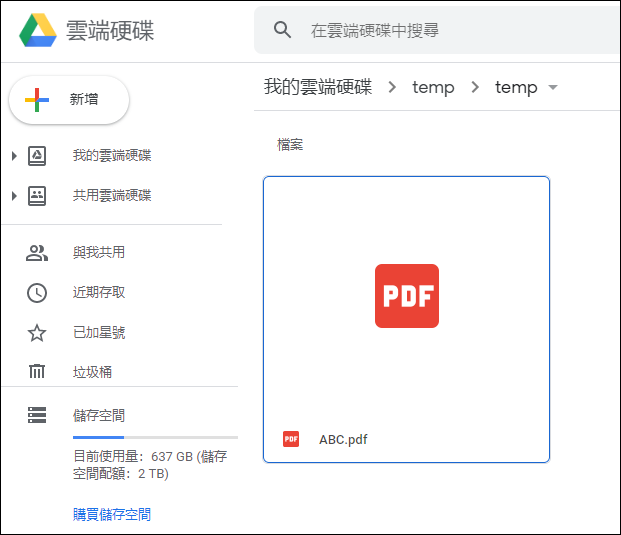621x535 pixels.
Task: Click the 近期存取 clock icon
Action: [x=37, y=293]
